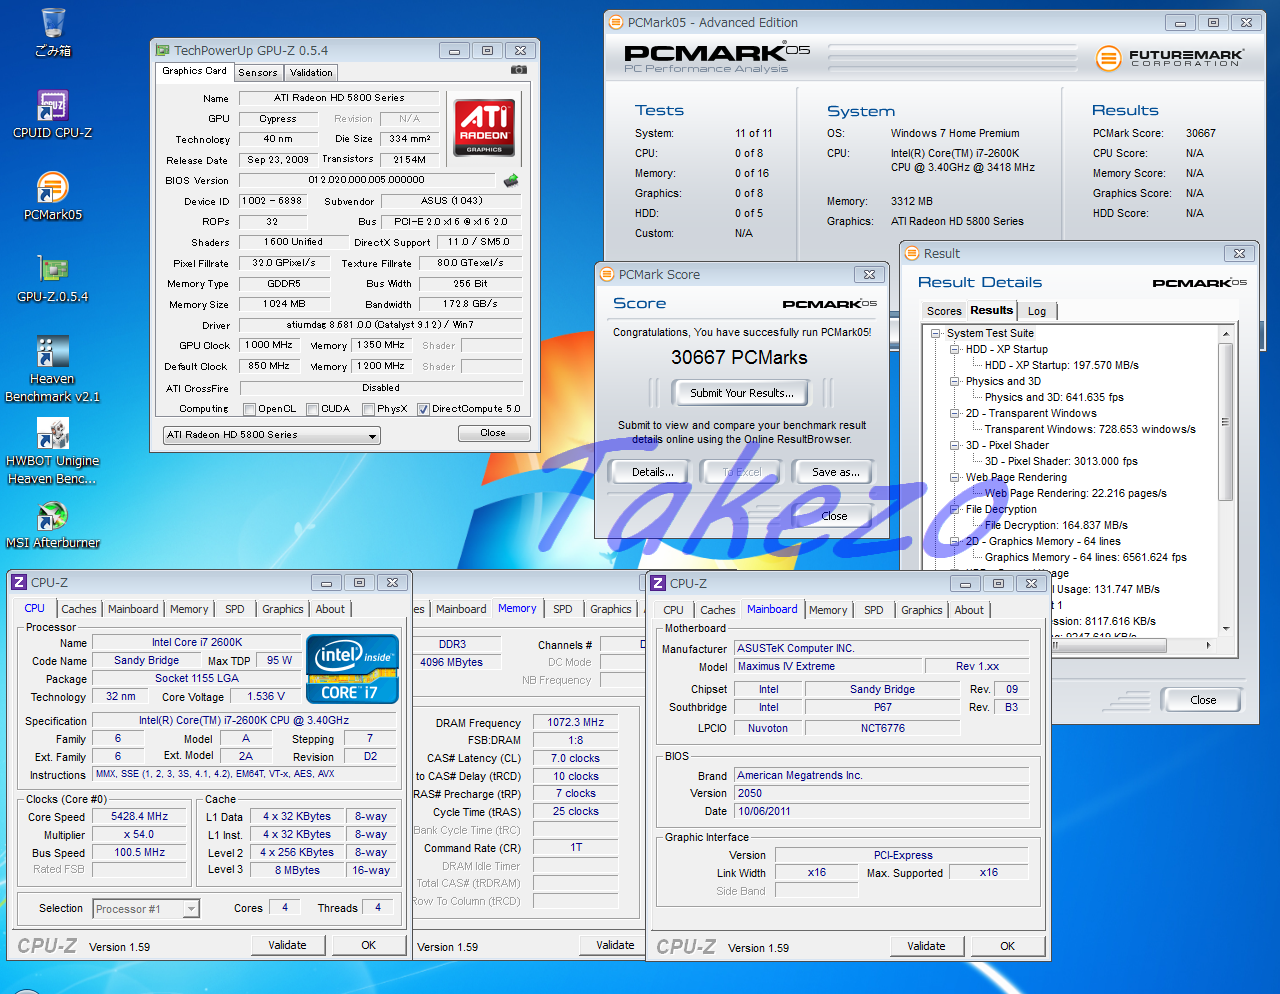
Task: Open Graphics tab in Mainboard CPU-Z window
Action: click(922, 610)
